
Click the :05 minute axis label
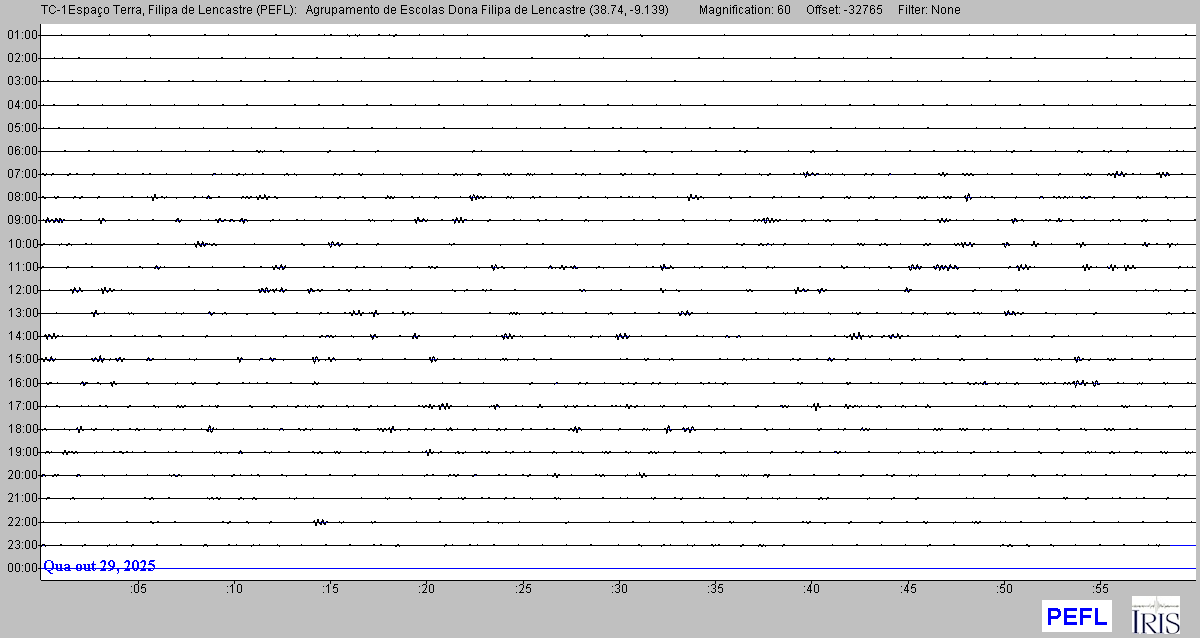point(137,589)
